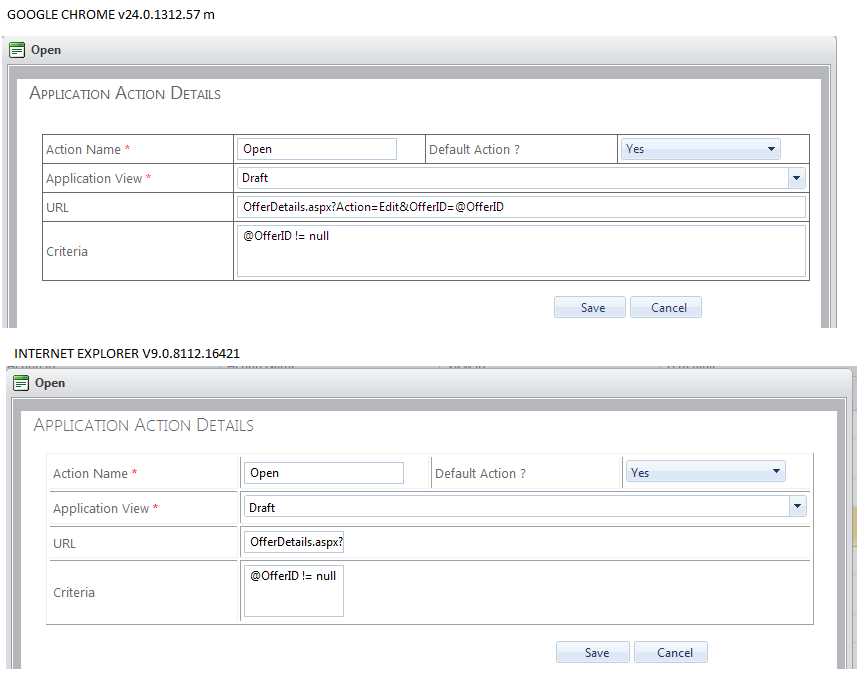Viewport: 864px width, 686px height.
Task: Expand Application View dropdown in Chrome dialog
Action: pos(796,178)
